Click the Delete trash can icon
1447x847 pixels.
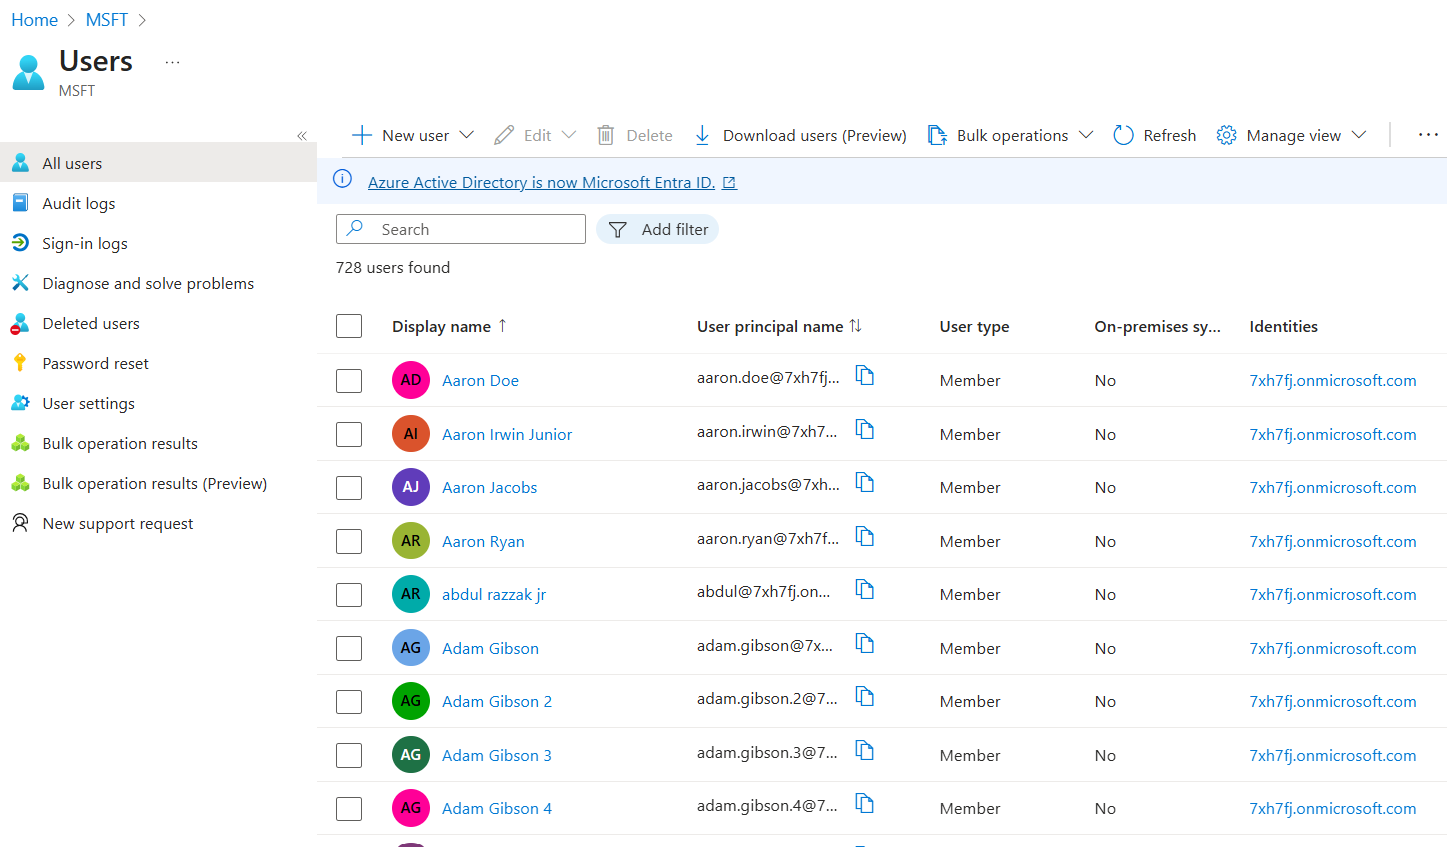[x=606, y=135]
